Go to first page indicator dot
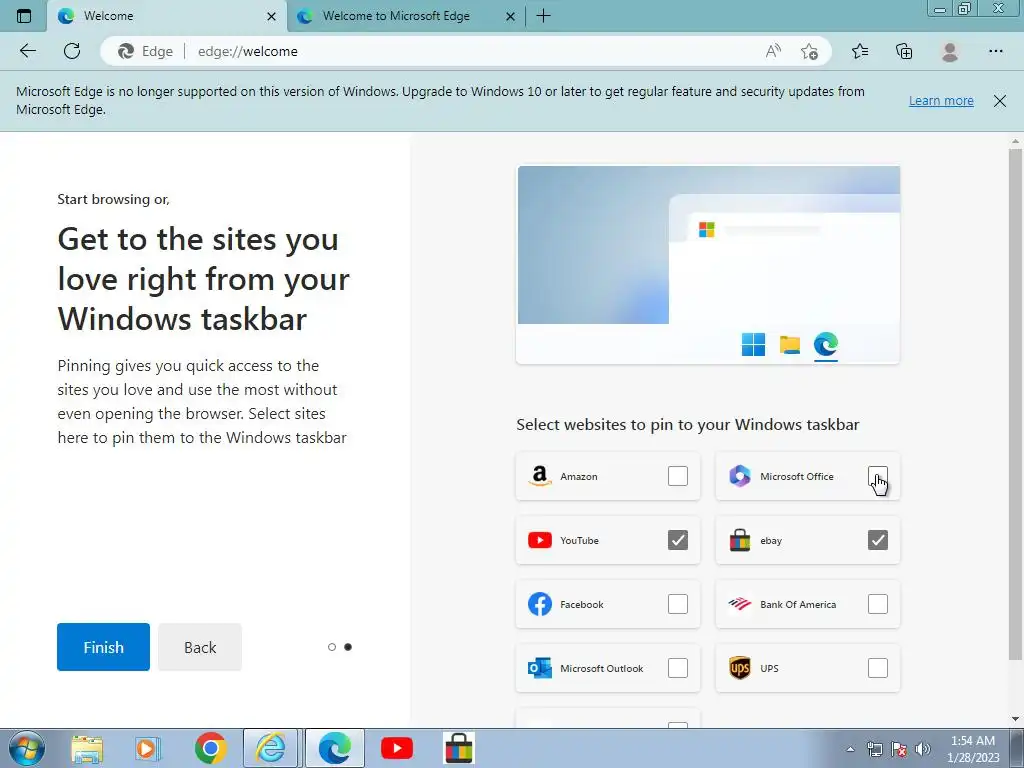 pos(332,647)
